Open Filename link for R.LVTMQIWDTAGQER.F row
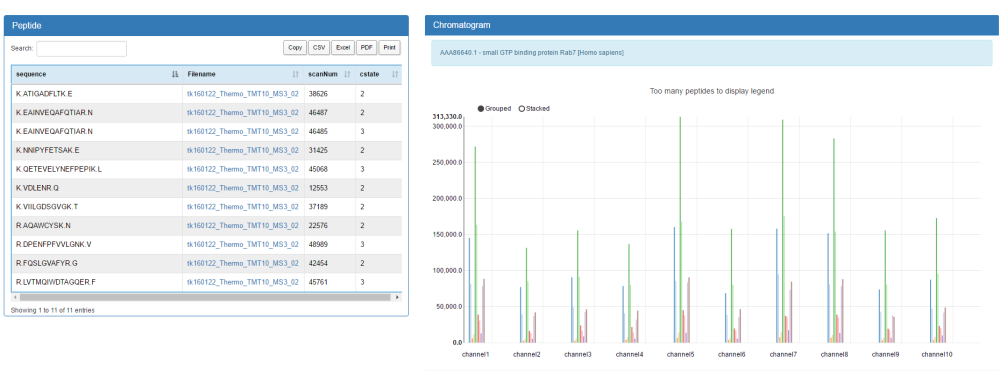1000x376 pixels. click(x=242, y=282)
